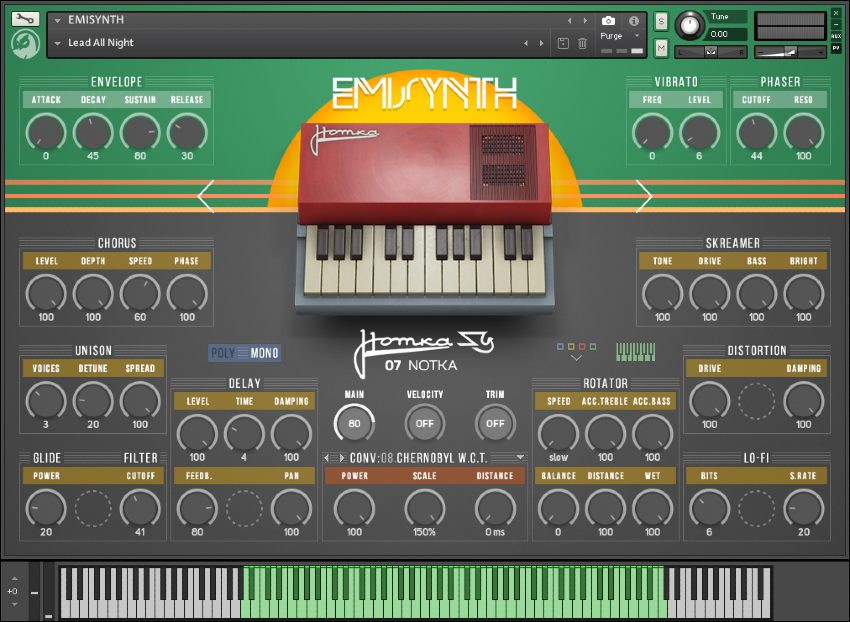Open the EMISYNTH instrument dropdown arrow
This screenshot has width=850, height=622.
[x=59, y=18]
